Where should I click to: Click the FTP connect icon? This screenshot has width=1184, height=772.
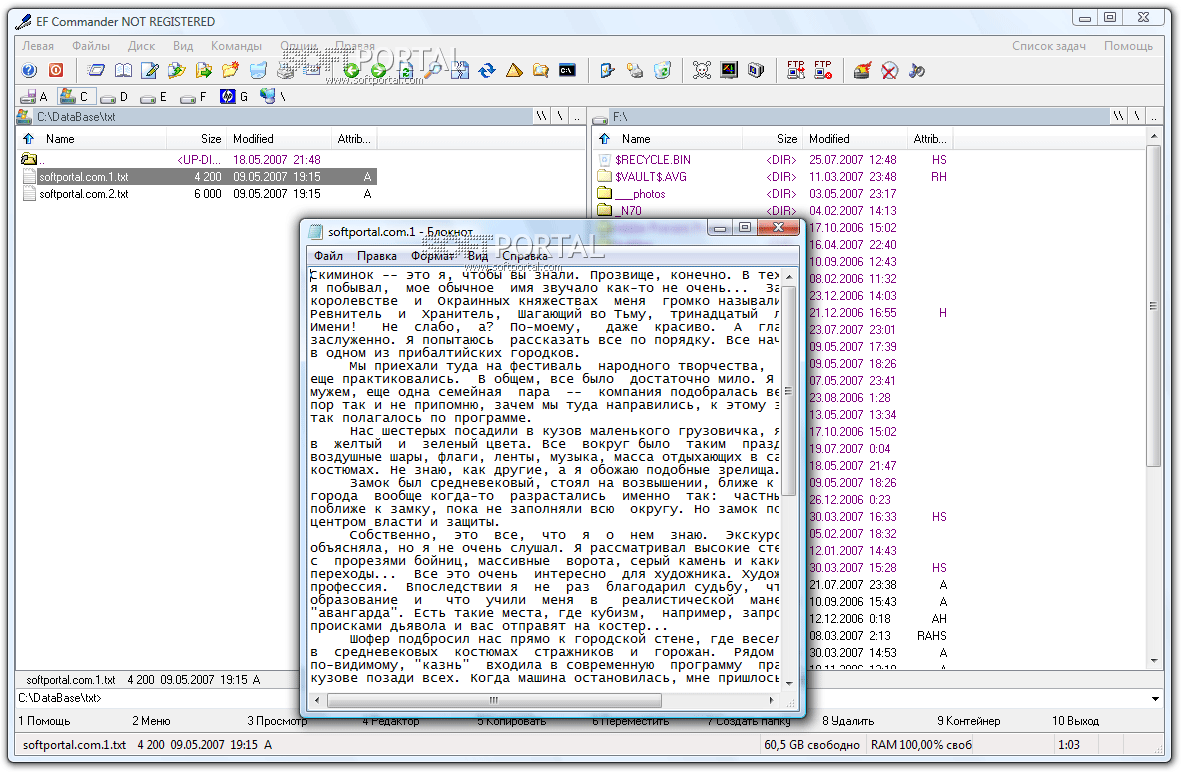click(x=796, y=70)
